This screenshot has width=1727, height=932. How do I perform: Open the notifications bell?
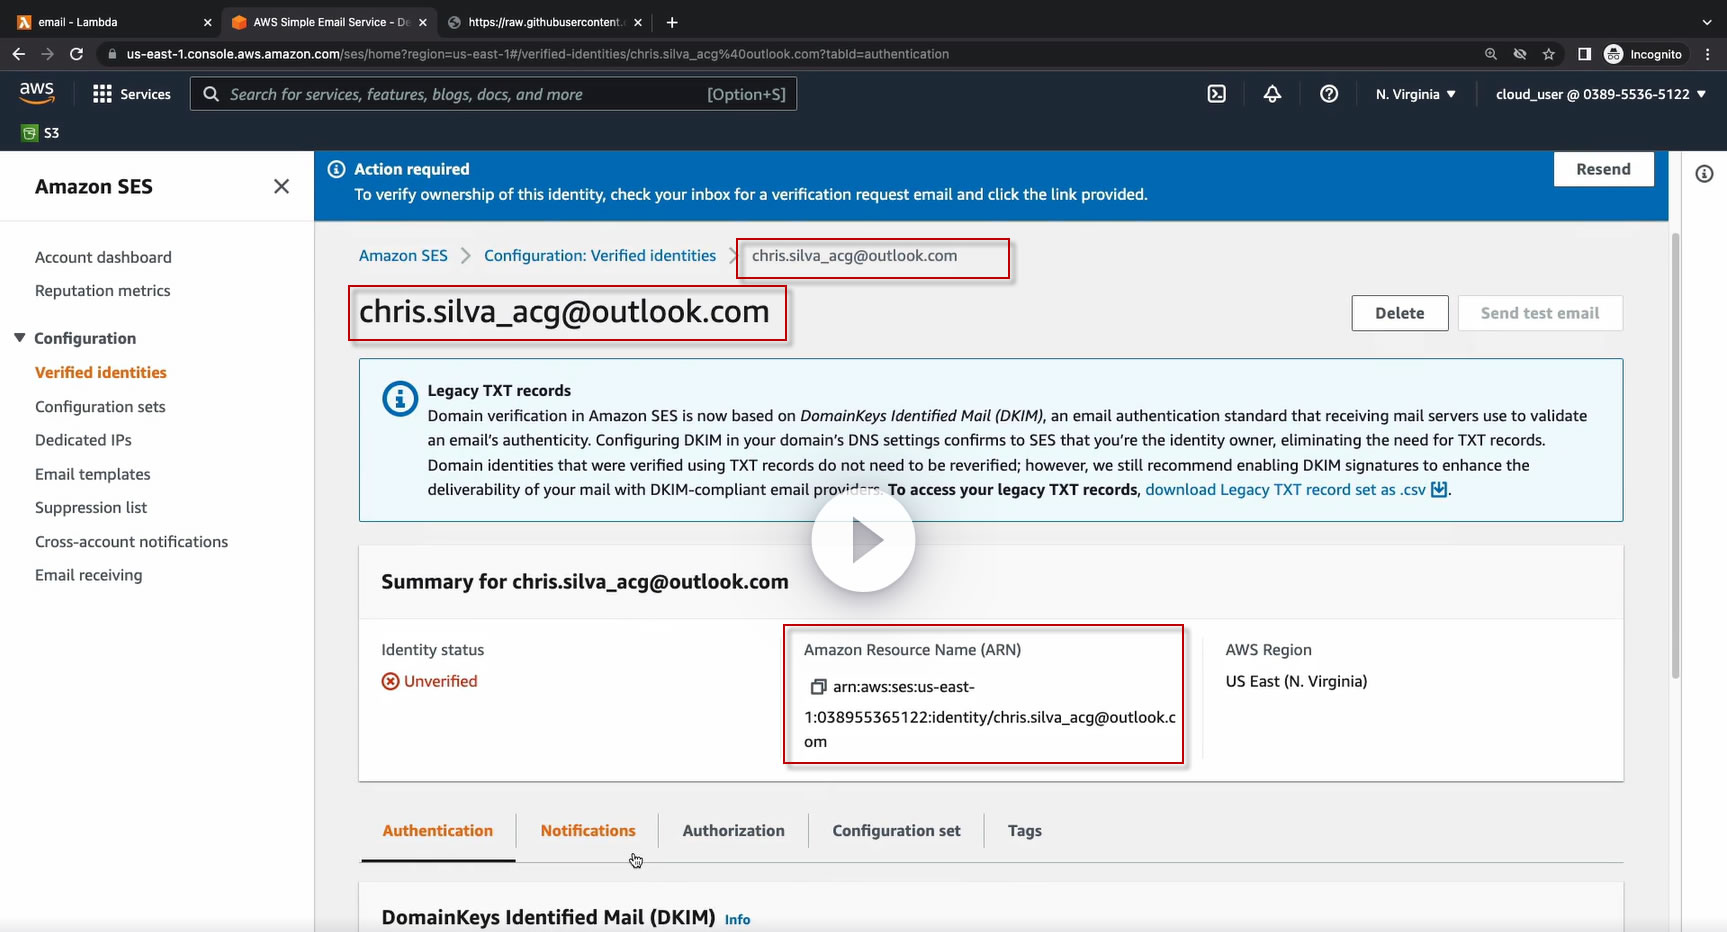pos(1272,94)
